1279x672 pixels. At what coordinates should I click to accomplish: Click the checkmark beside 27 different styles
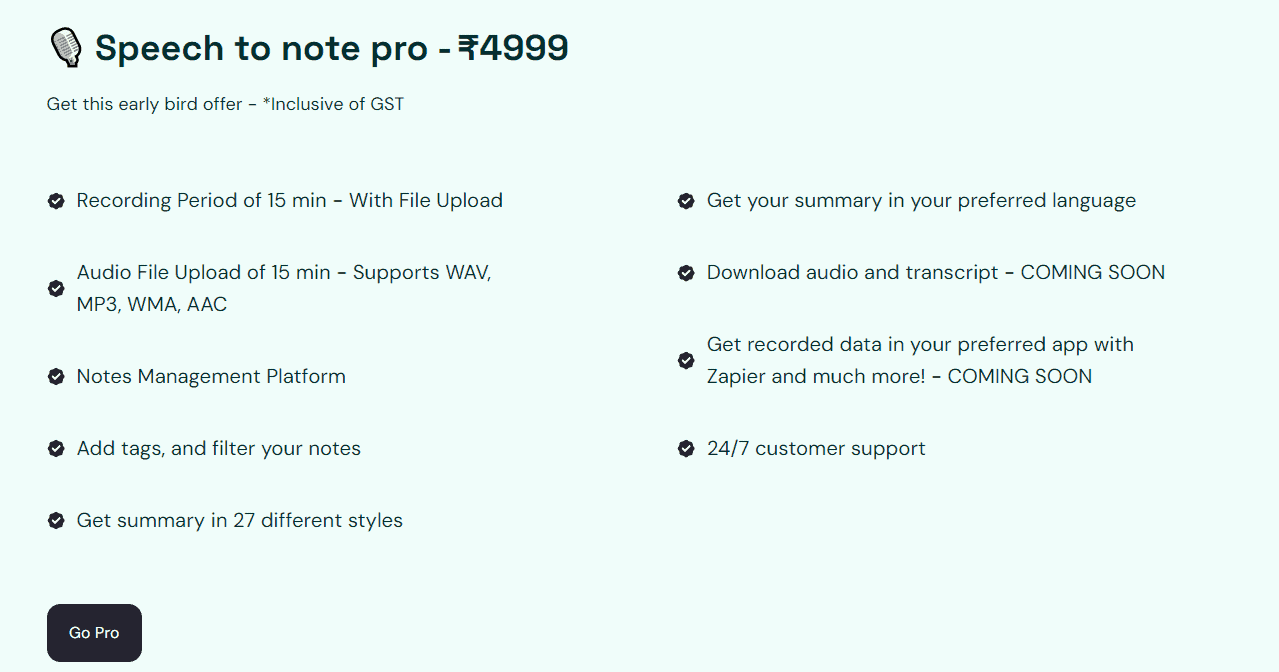click(56, 520)
